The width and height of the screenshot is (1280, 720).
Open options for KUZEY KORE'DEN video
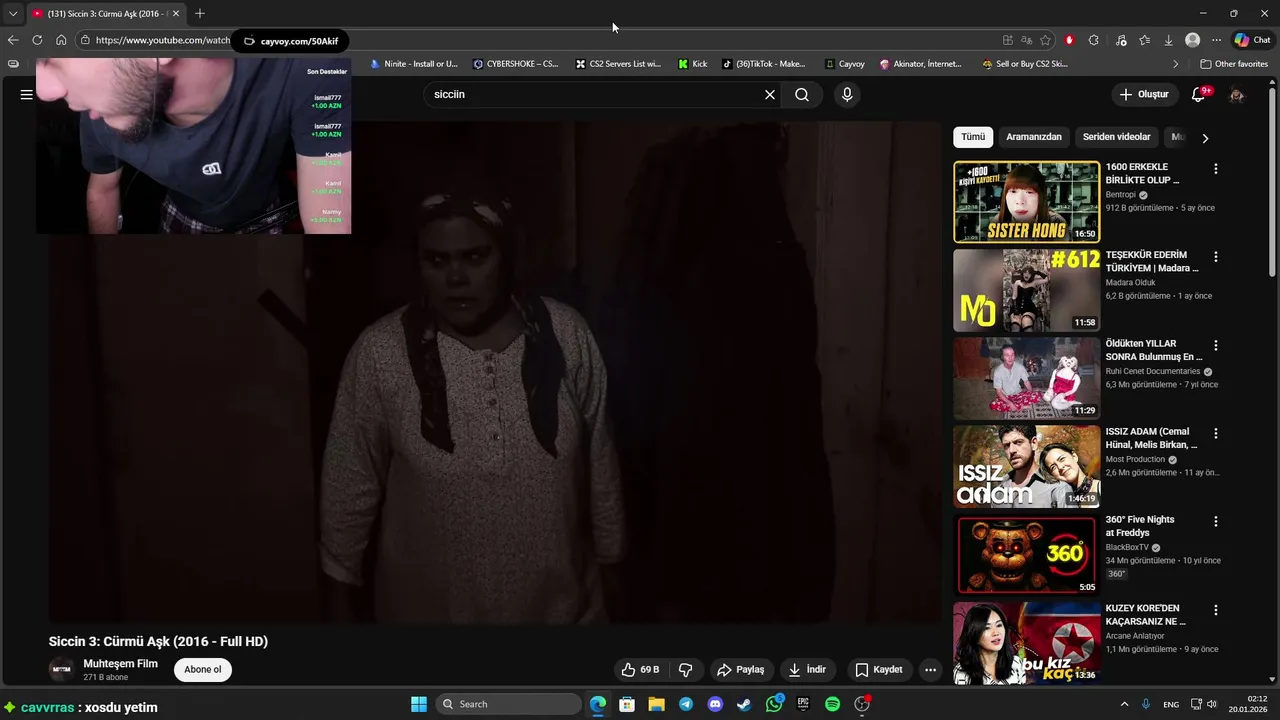point(1216,609)
